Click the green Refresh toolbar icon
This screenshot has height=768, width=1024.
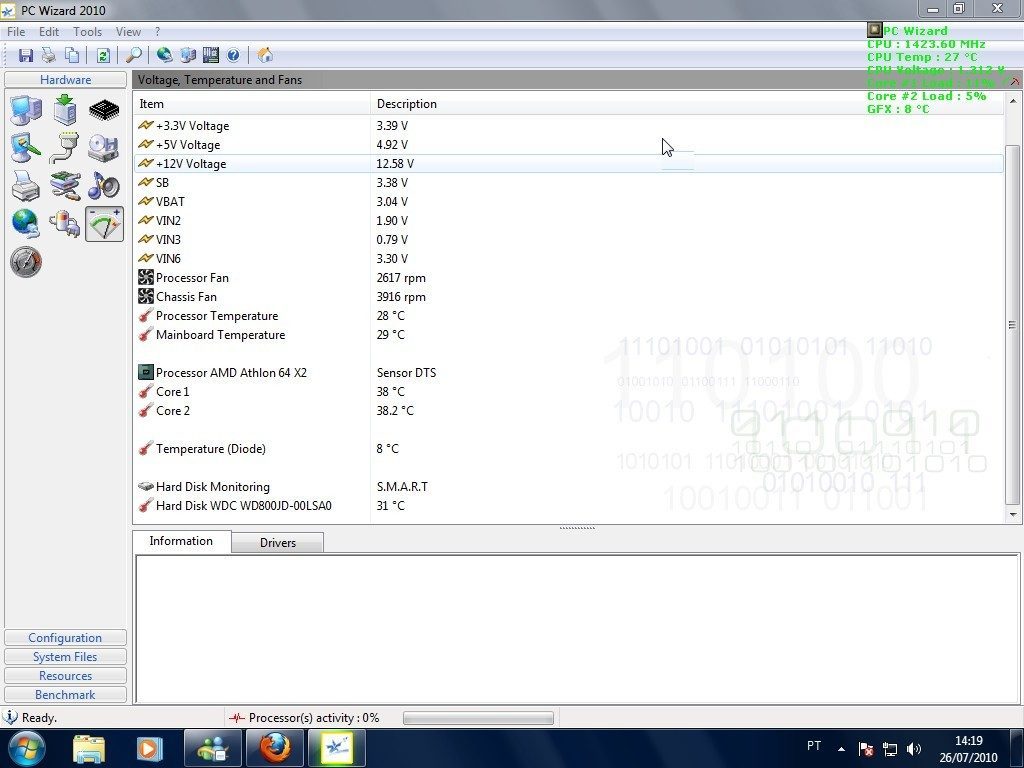[103, 56]
